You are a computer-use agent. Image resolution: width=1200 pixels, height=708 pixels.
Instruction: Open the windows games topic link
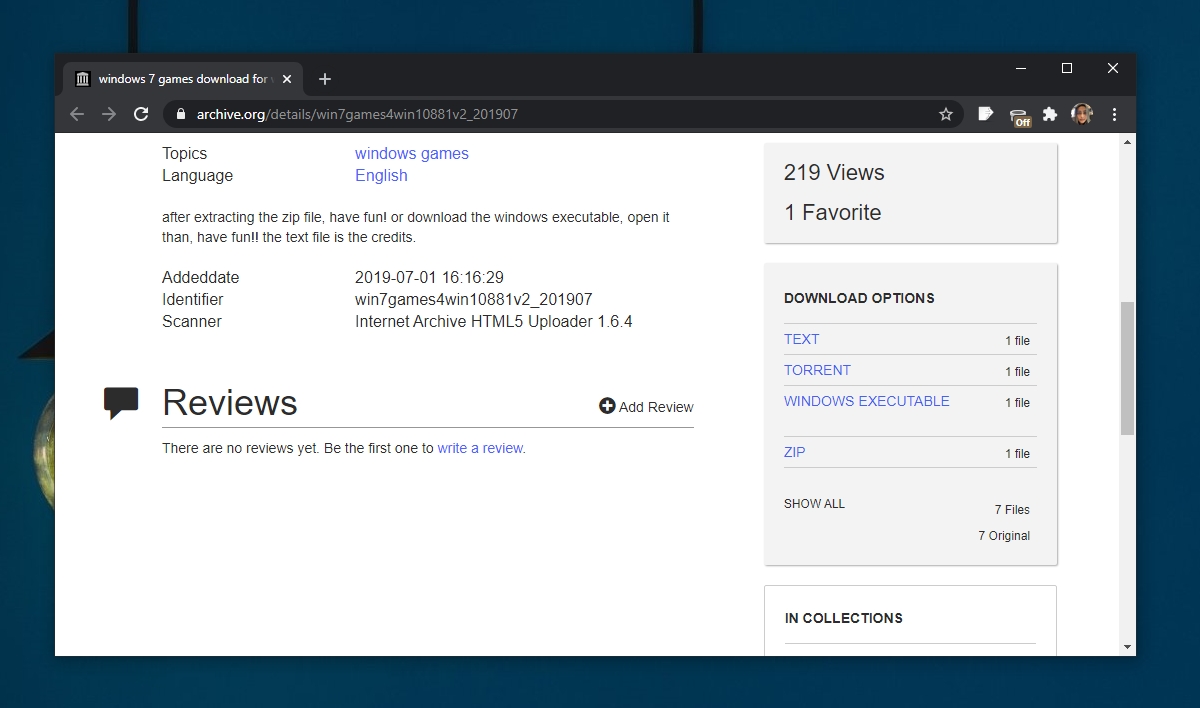[412, 153]
